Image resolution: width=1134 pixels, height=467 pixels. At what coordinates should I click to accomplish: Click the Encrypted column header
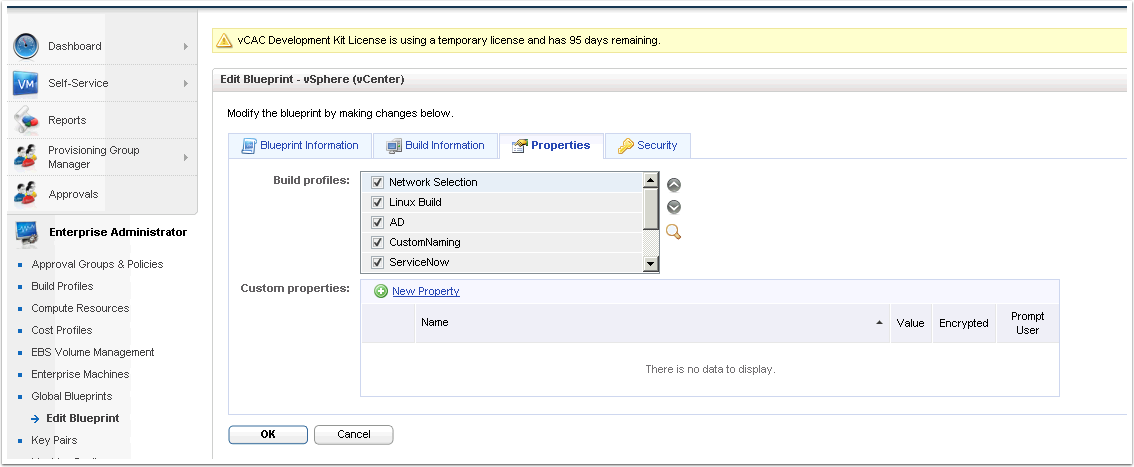click(x=963, y=323)
